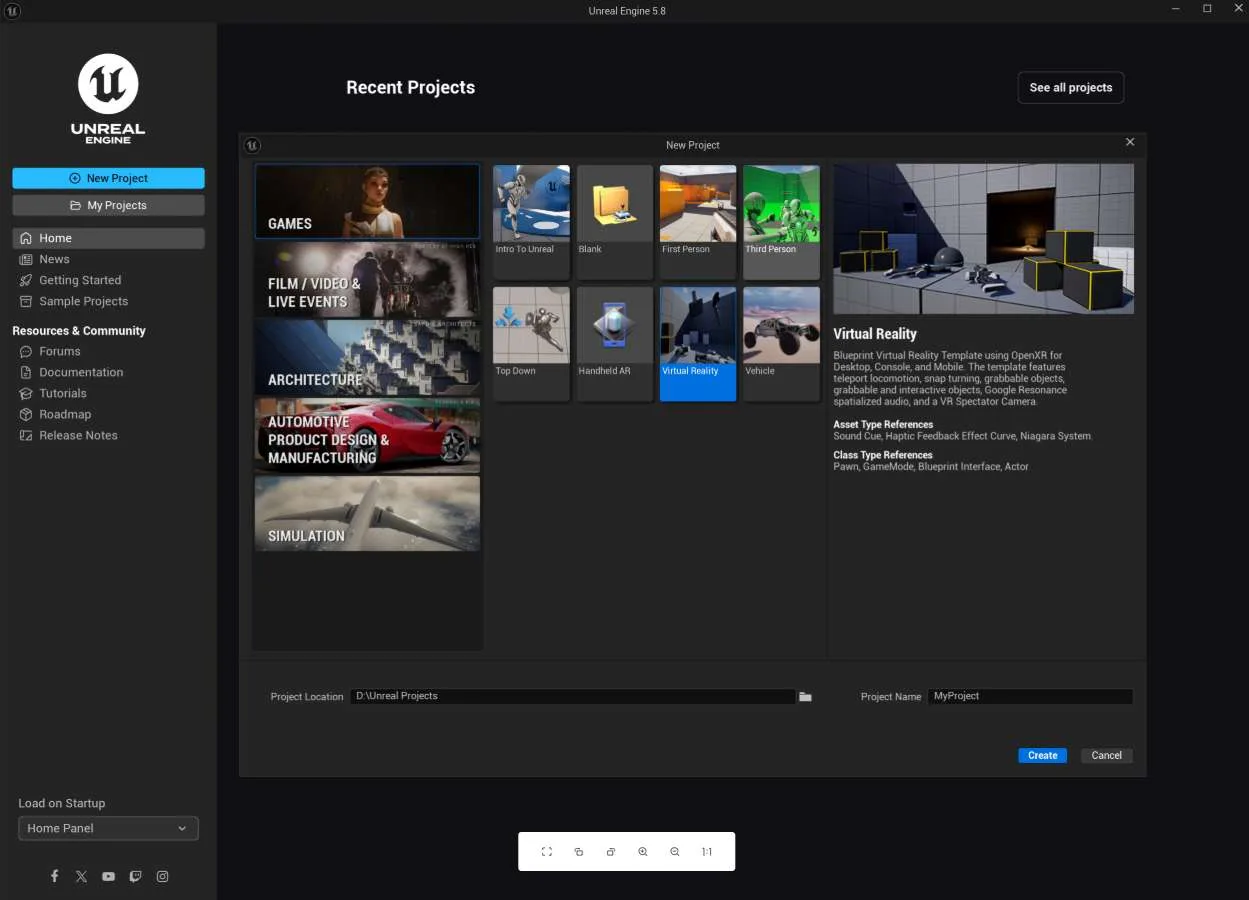Image resolution: width=1249 pixels, height=900 pixels.
Task: Open the Load on Startup dropdown
Action: click(108, 828)
